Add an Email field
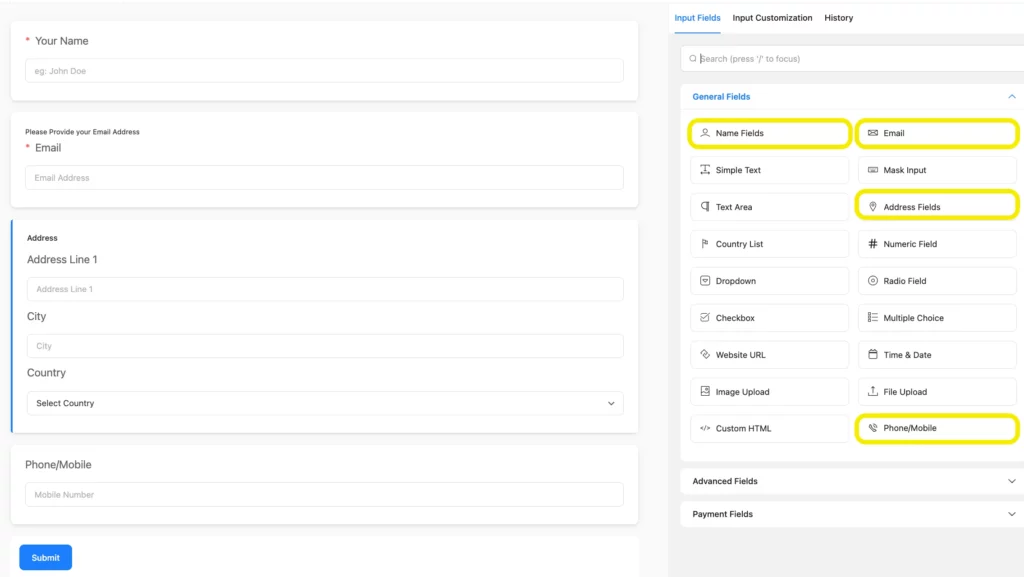Viewport: 1024px width, 577px height. click(x=937, y=133)
